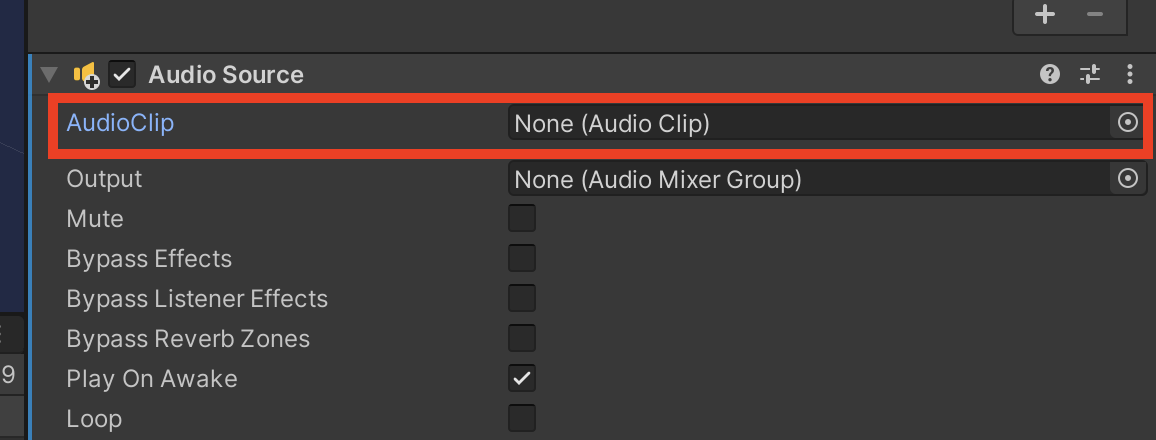The height and width of the screenshot is (440, 1156).
Task: Click the Audio Source component title
Action: pyautogui.click(x=226, y=74)
